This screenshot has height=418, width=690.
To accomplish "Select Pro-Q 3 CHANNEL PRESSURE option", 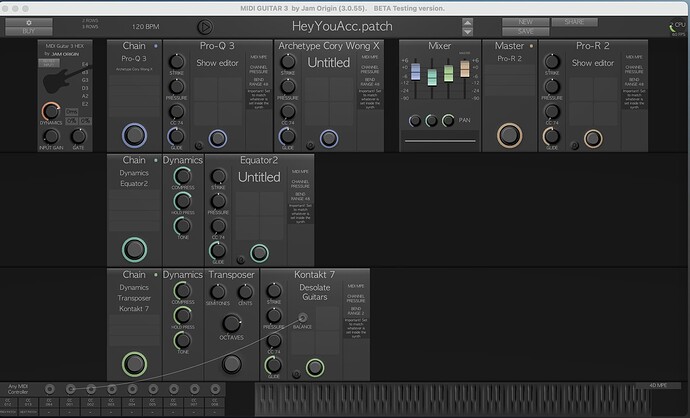I will (259, 69).
